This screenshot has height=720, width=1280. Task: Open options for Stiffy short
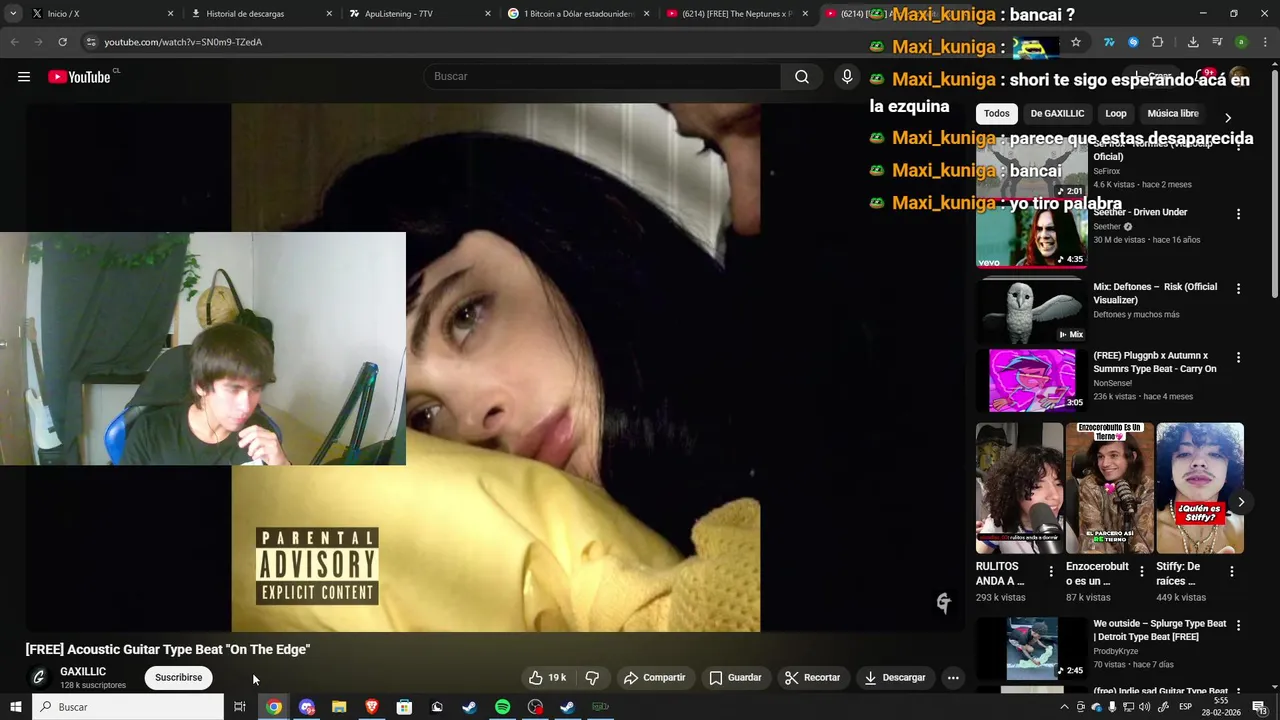(x=1232, y=572)
